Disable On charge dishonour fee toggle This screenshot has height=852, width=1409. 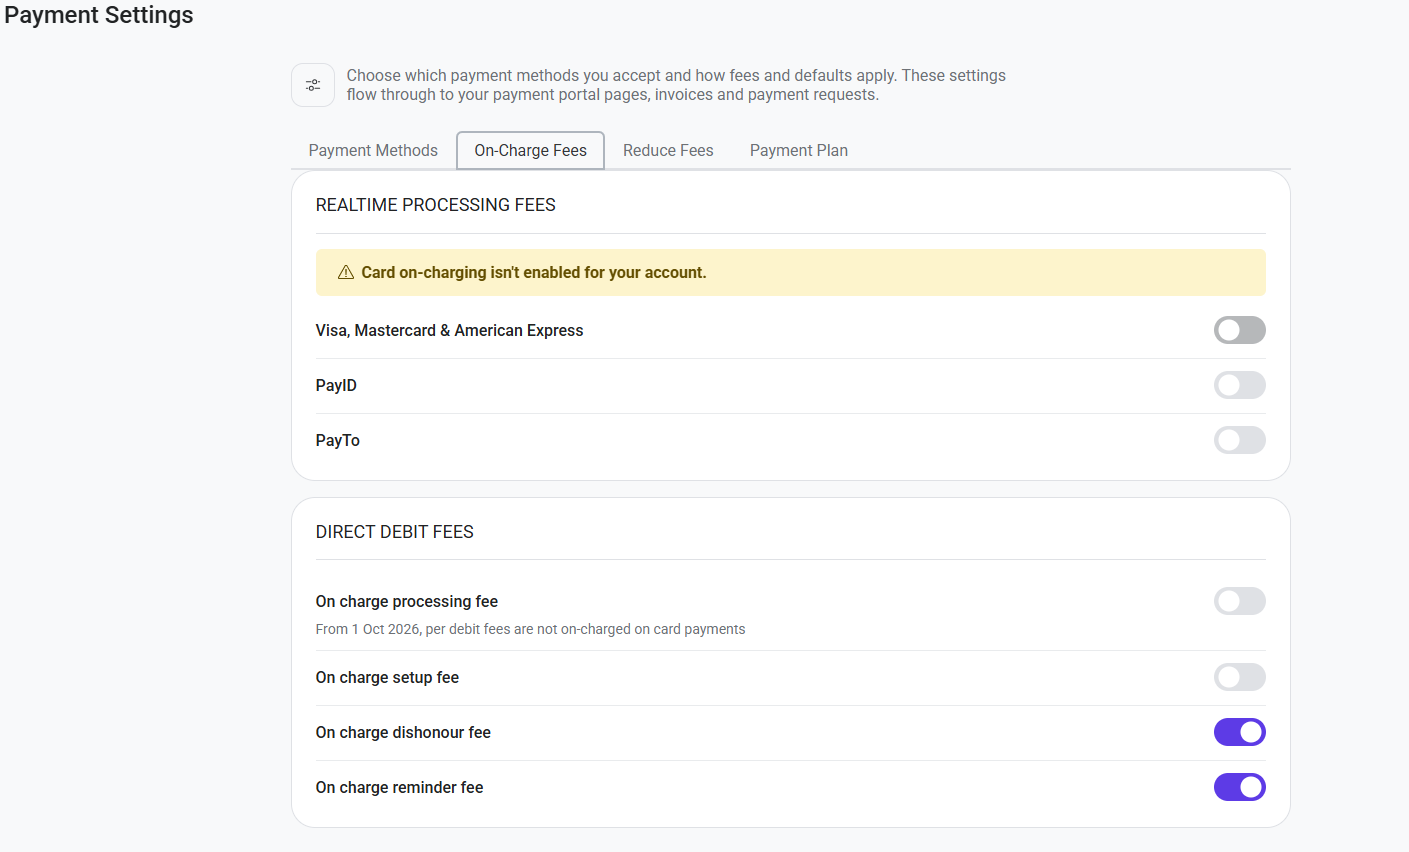coord(1239,732)
